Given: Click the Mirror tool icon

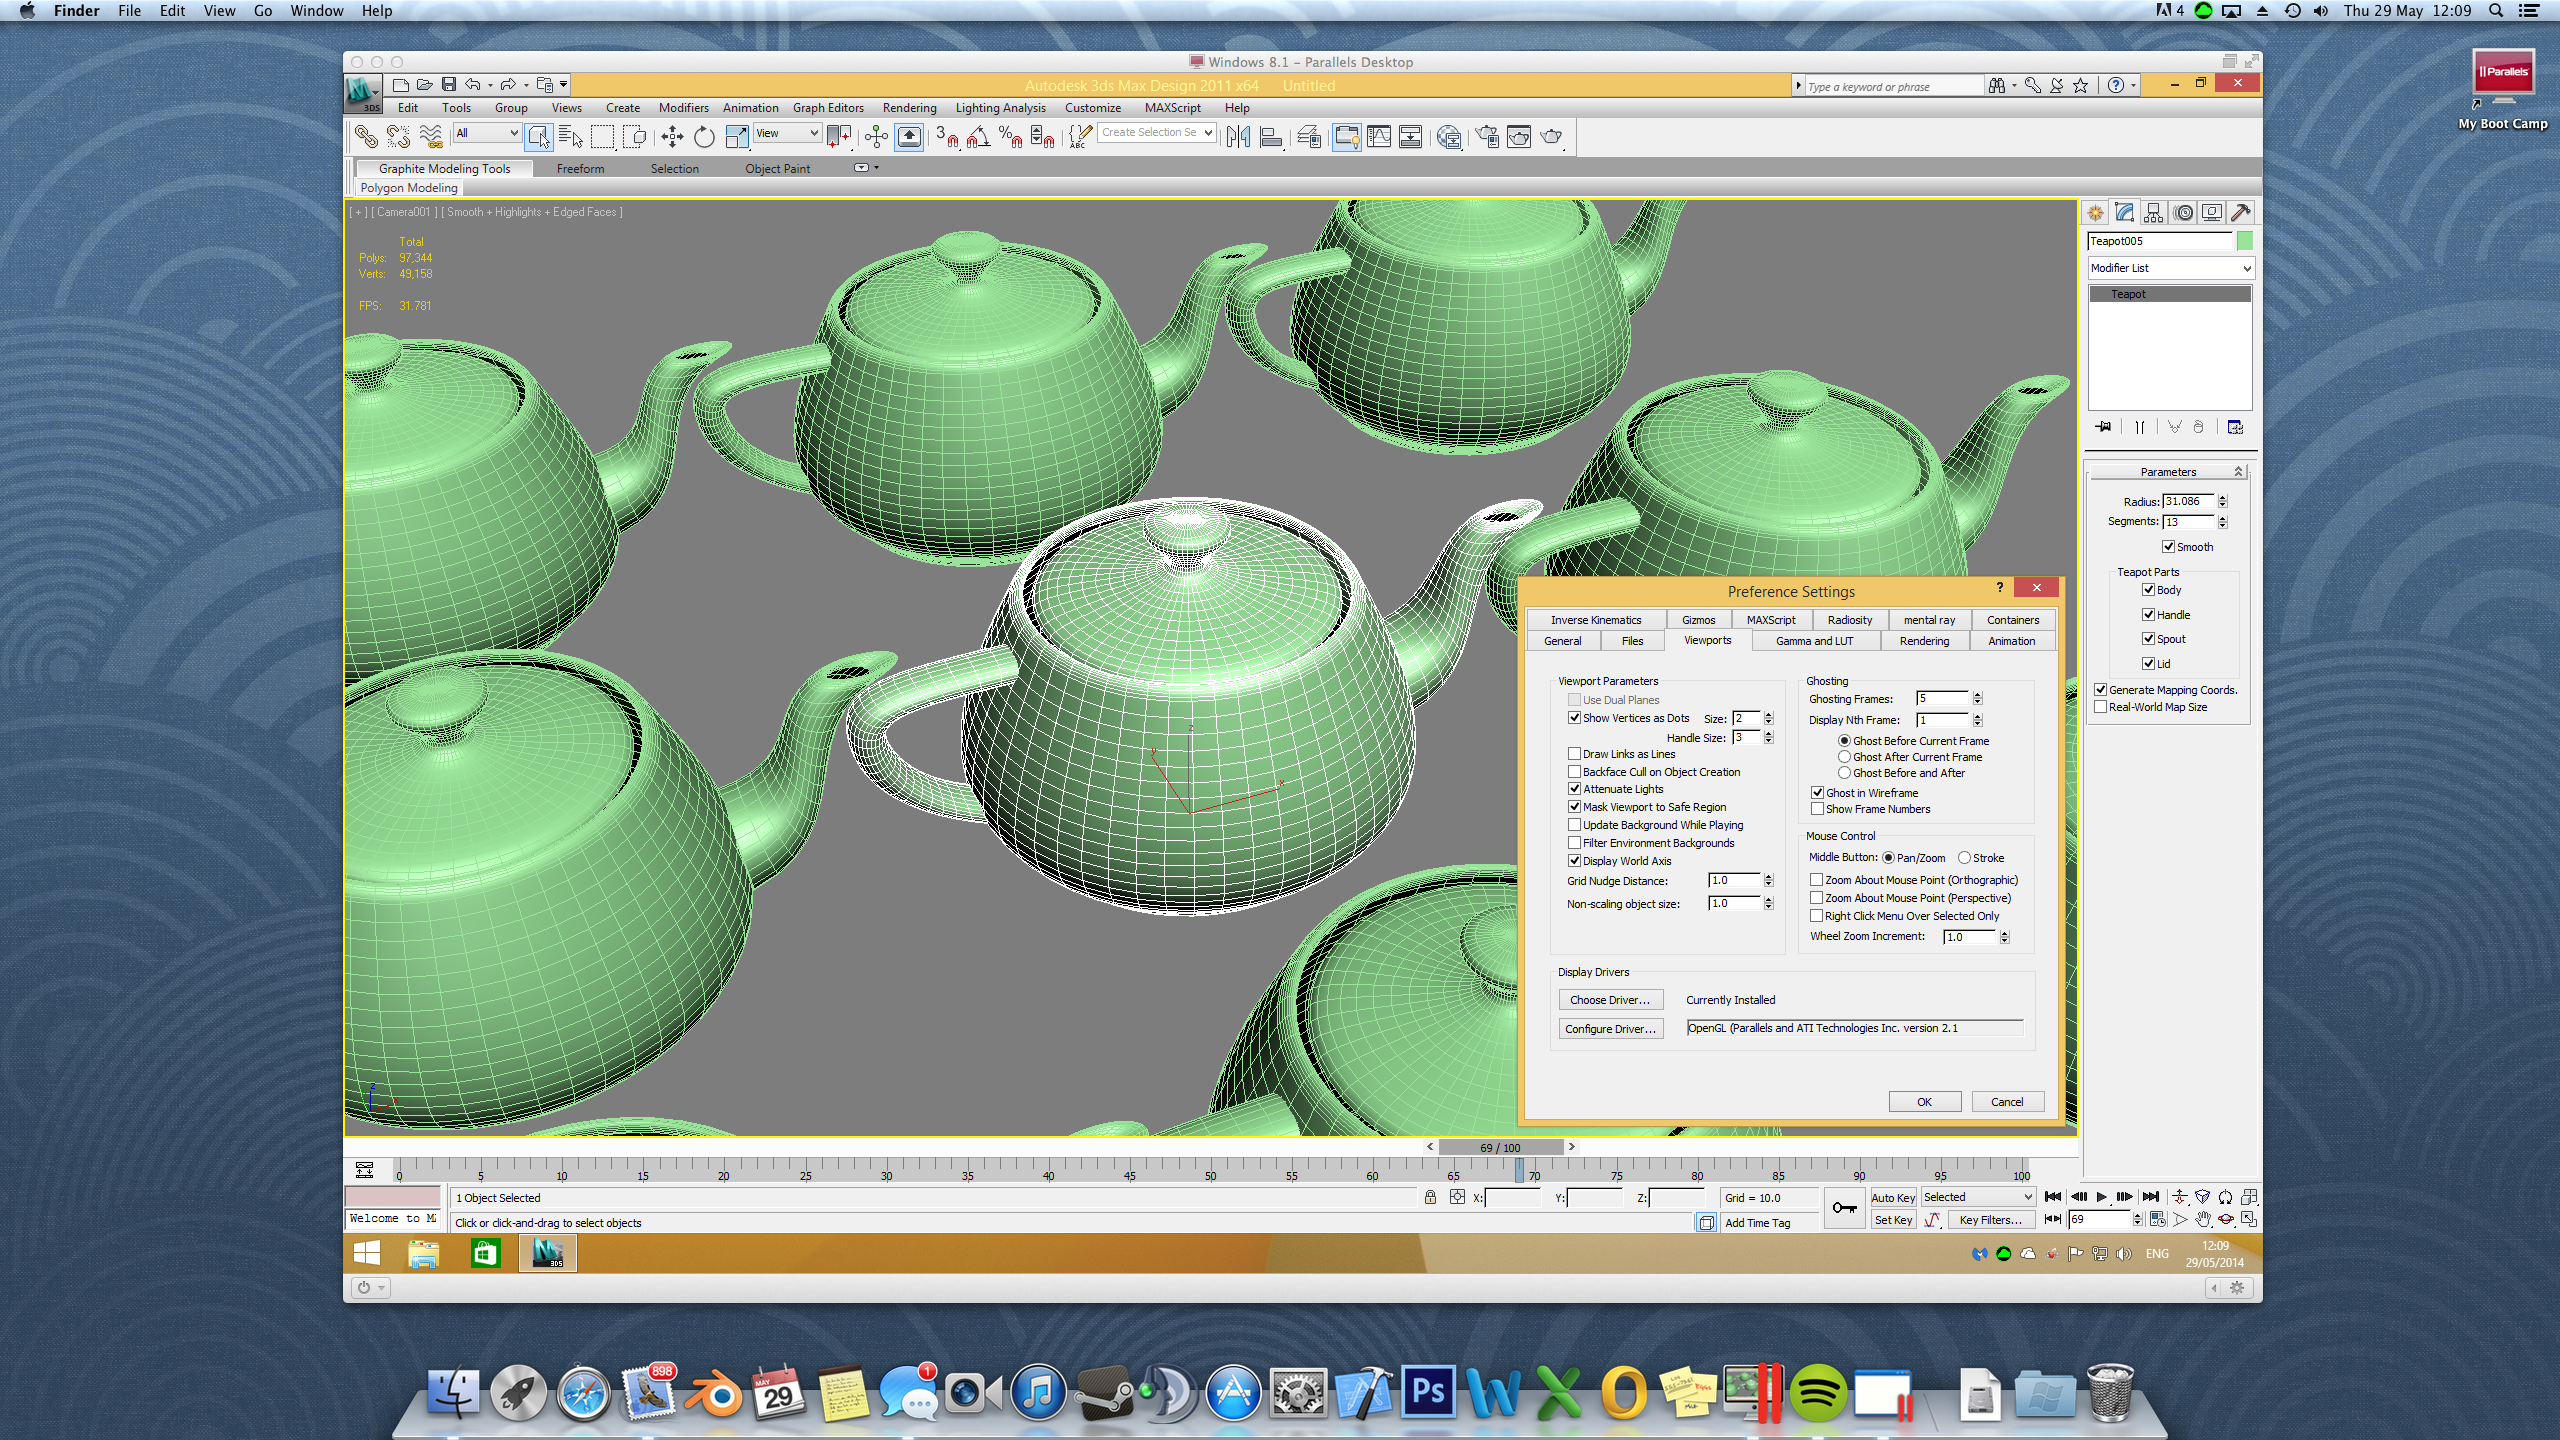Looking at the screenshot, I should pos(1238,136).
